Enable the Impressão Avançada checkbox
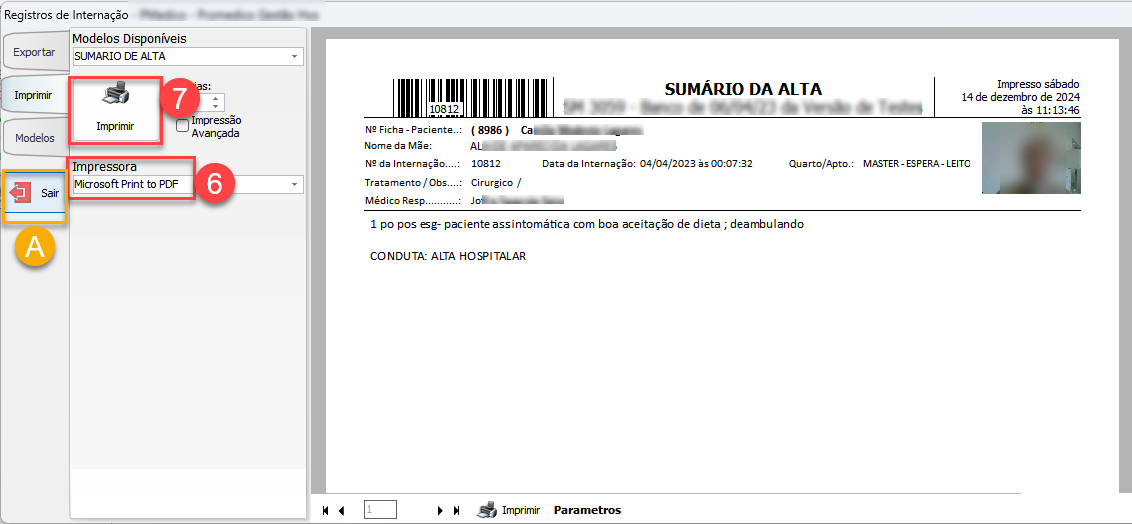The image size is (1132, 524). pos(182,125)
